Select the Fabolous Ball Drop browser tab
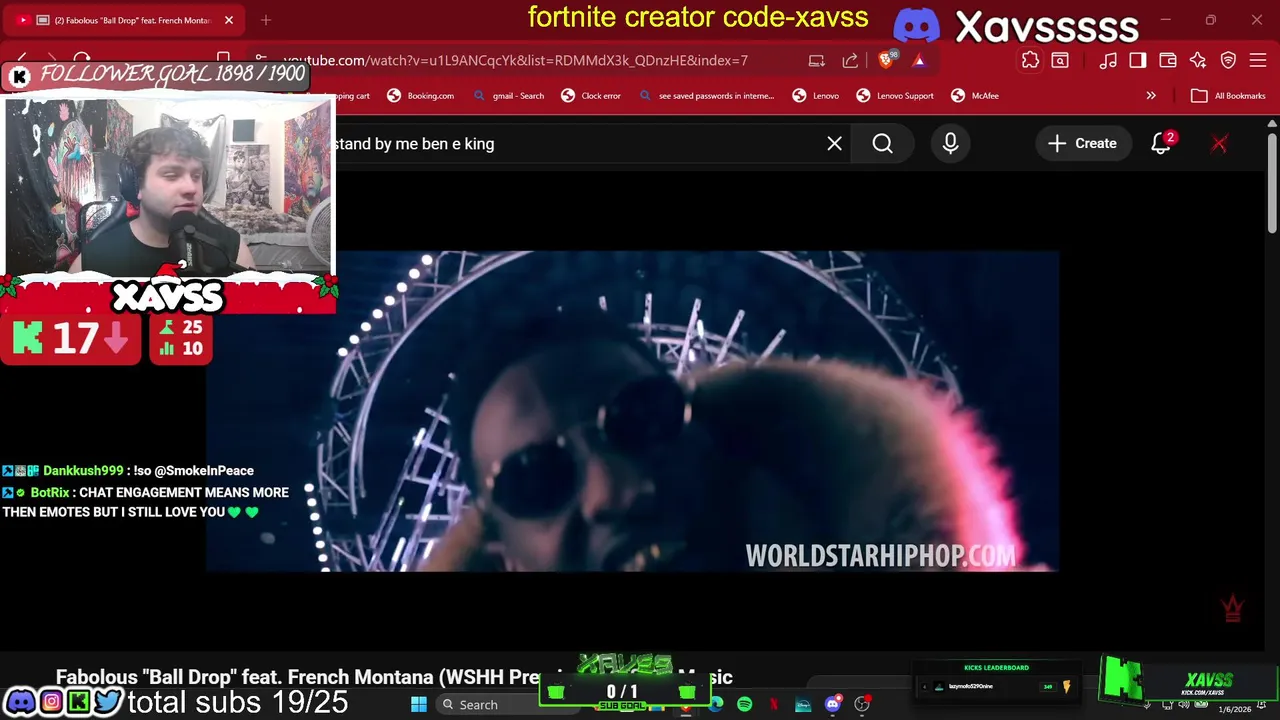 point(125,20)
